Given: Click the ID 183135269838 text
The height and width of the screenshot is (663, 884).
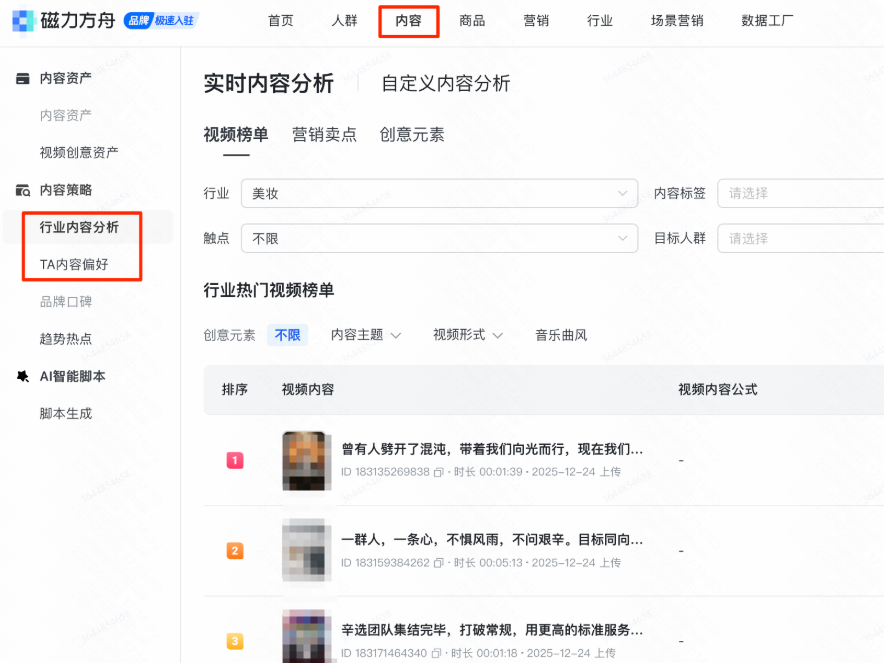Looking at the screenshot, I should point(386,472).
